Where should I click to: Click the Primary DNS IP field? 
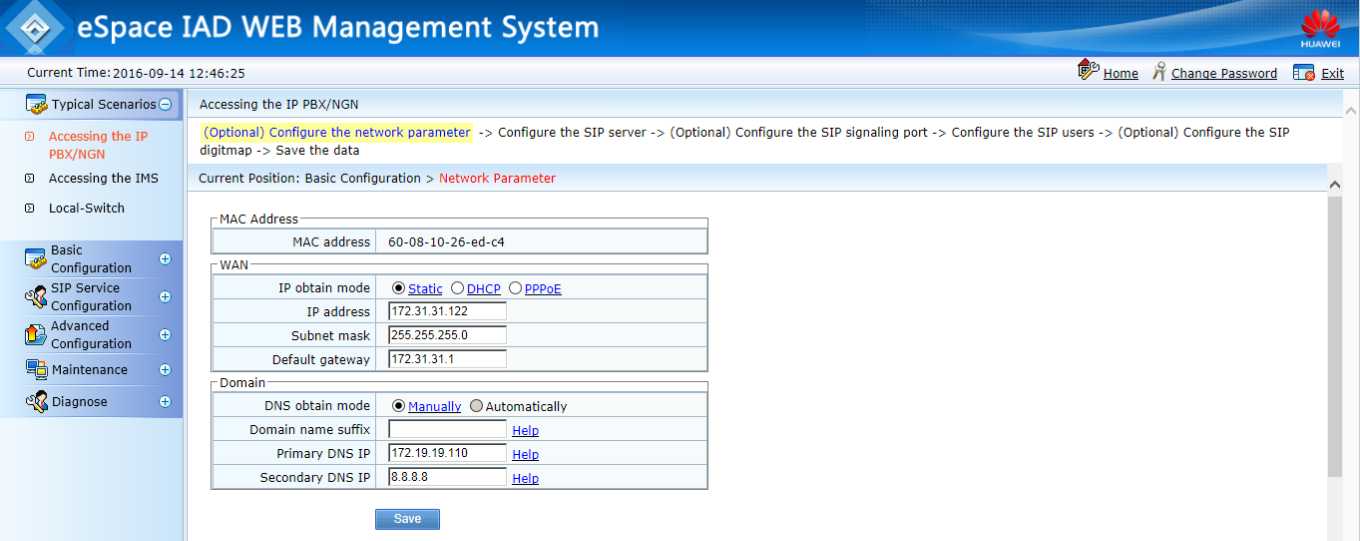pos(447,453)
